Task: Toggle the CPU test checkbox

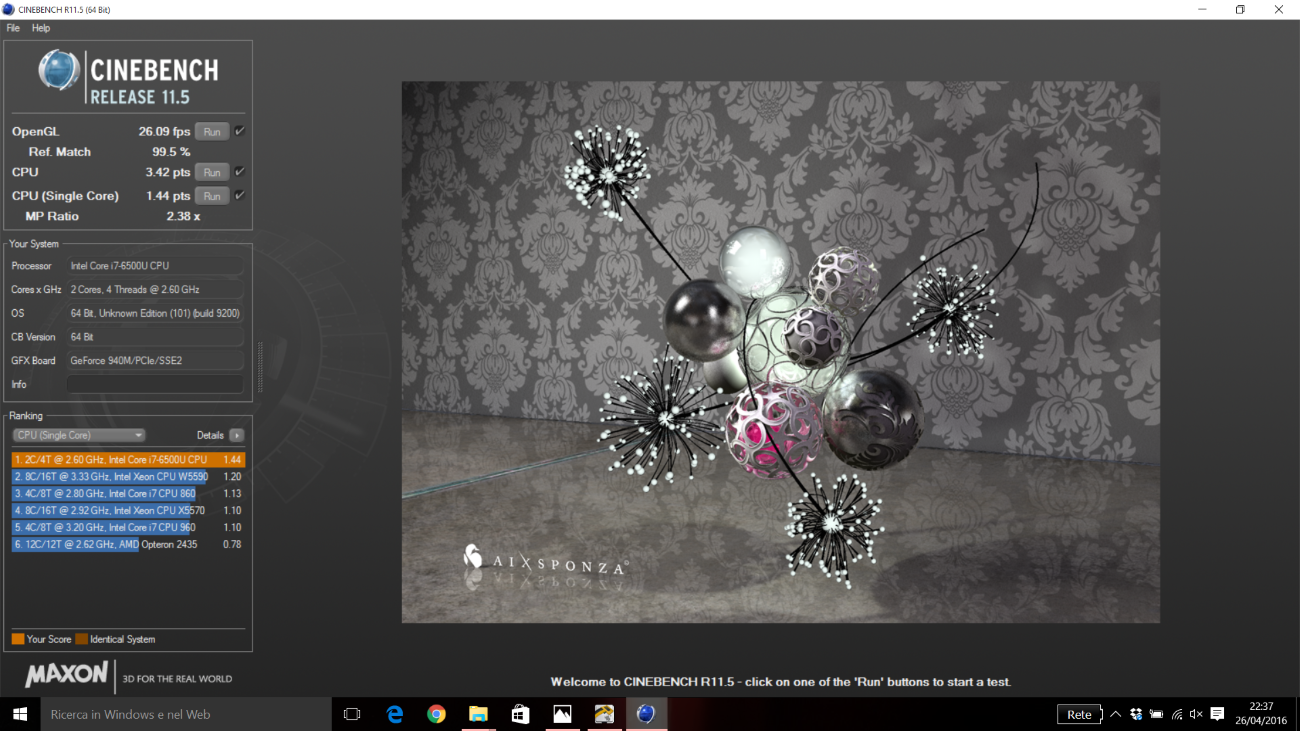Action: tap(240, 171)
